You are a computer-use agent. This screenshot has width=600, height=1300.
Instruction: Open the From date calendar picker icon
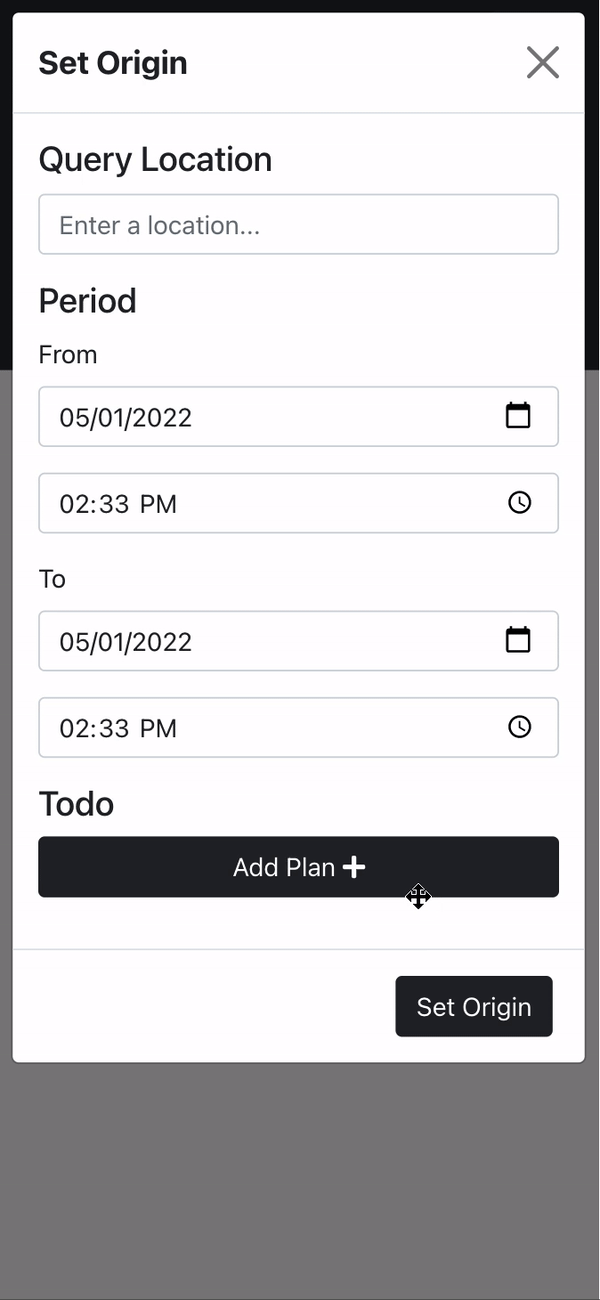[x=518, y=416]
